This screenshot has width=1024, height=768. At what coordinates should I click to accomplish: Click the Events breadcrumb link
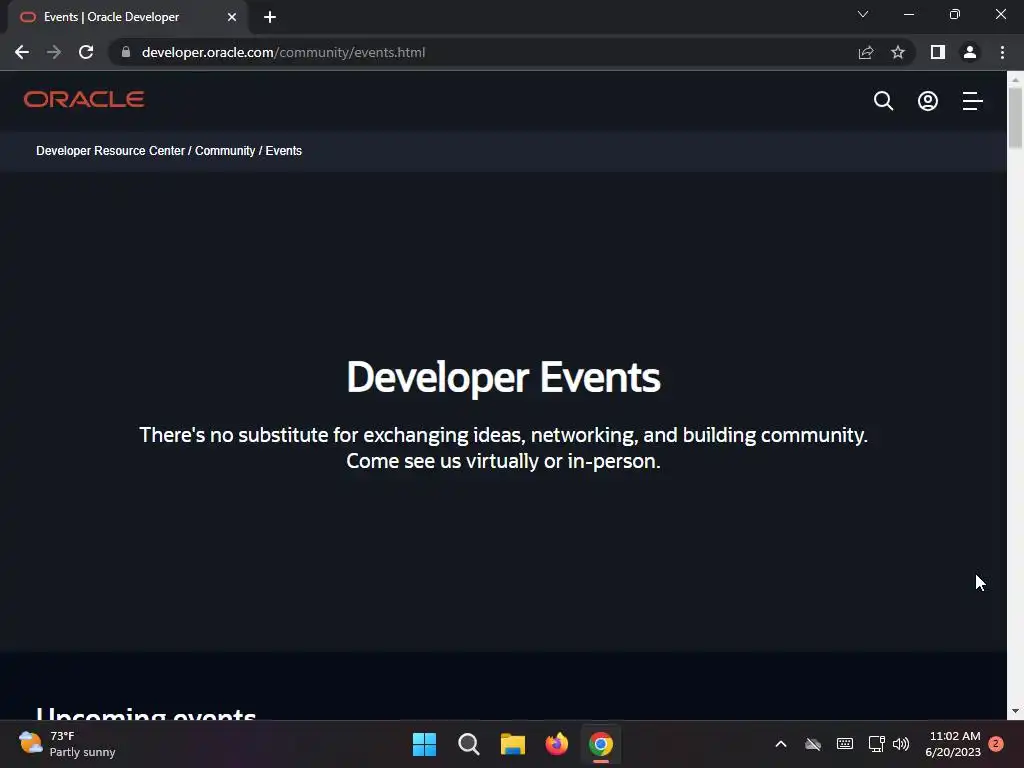[x=283, y=151]
